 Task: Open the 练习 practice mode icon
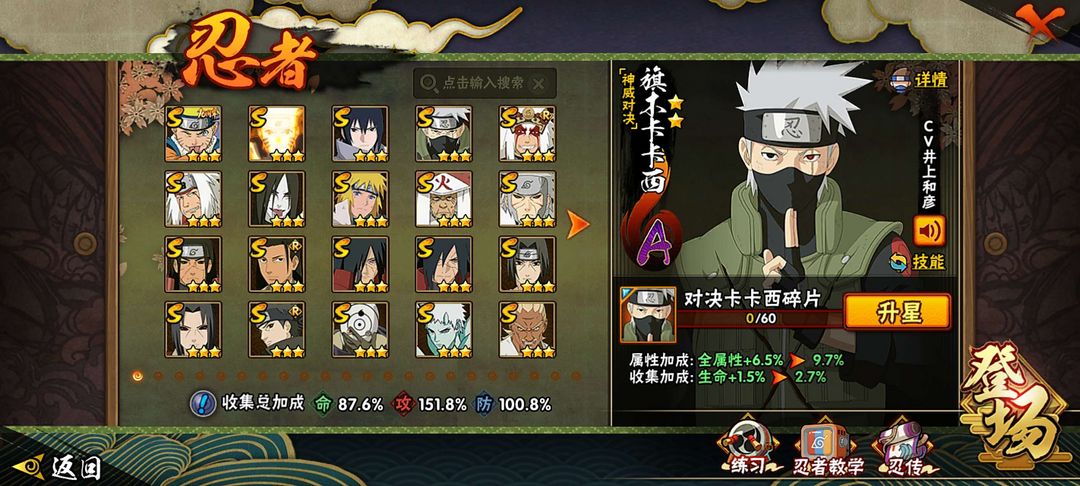pyautogui.click(x=746, y=446)
